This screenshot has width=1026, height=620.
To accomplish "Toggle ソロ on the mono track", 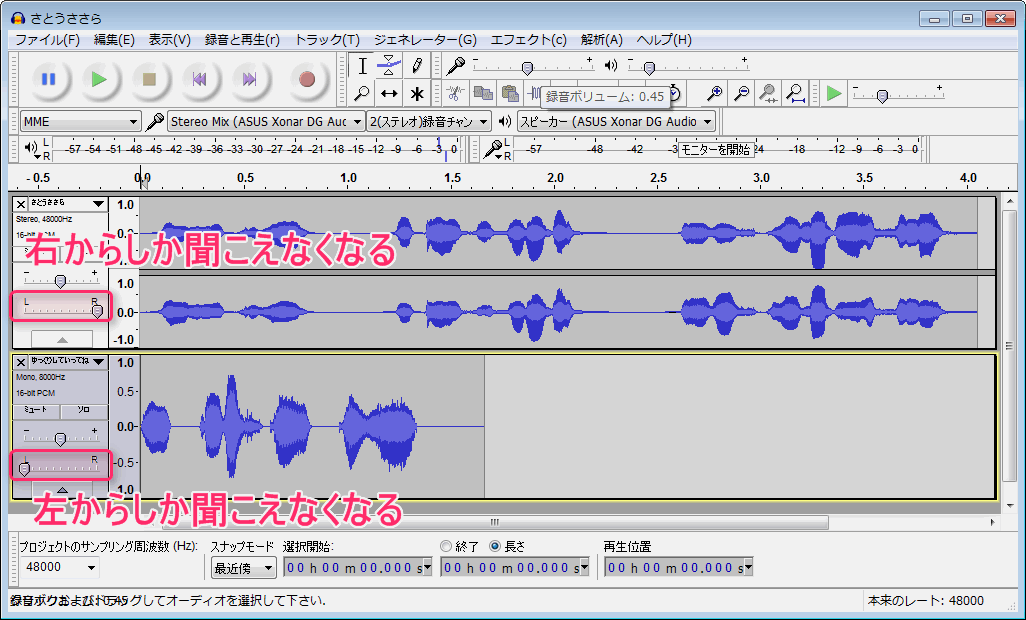I will coord(84,411).
